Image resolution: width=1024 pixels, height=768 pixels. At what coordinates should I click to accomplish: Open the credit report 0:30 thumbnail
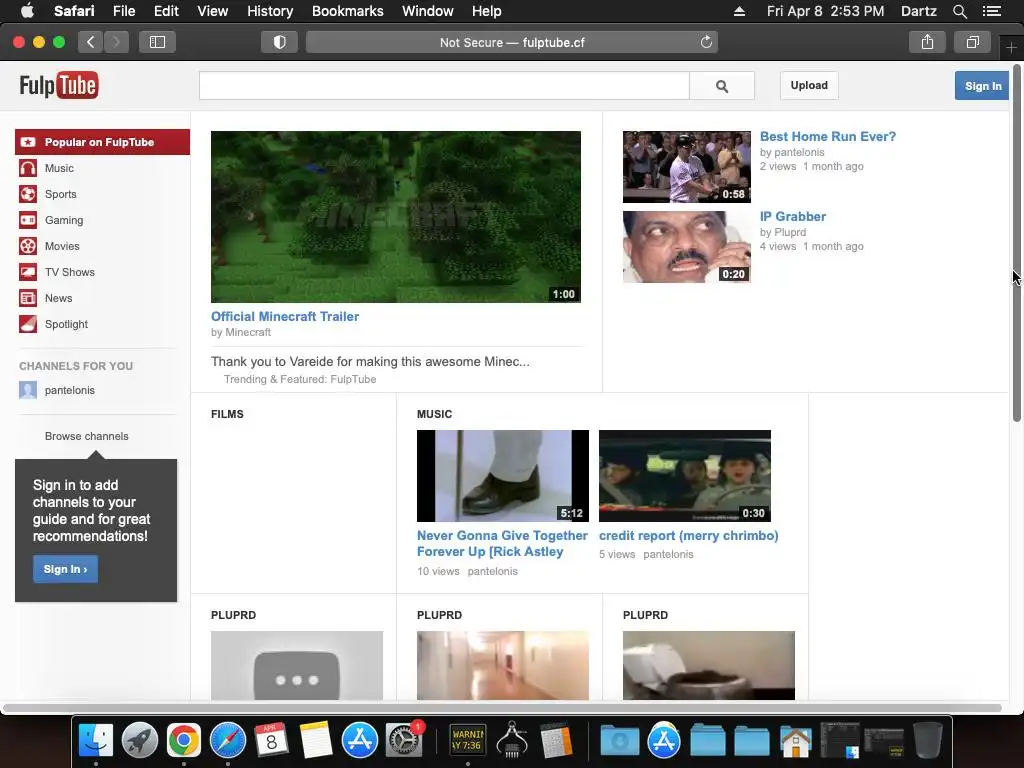pos(684,476)
